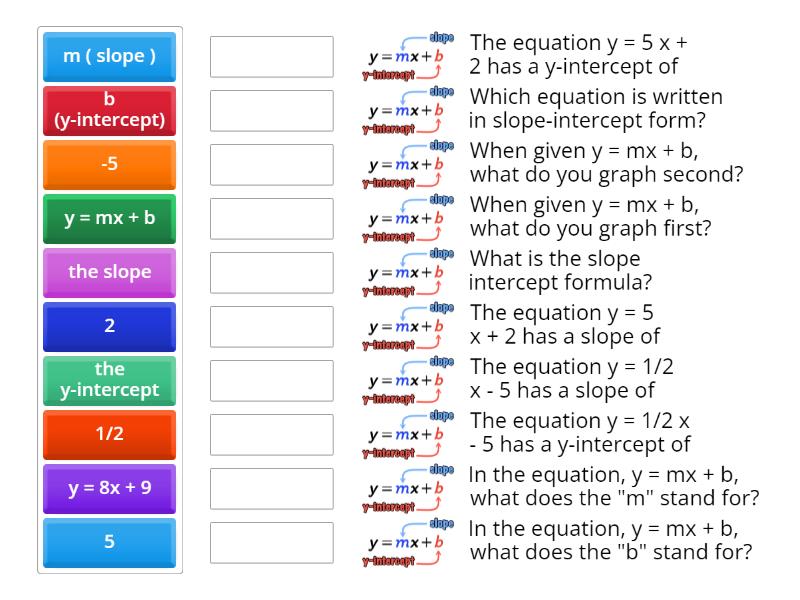Click the purple 'y = 8x + 9' tile
800x600 pixels.
coord(109,489)
